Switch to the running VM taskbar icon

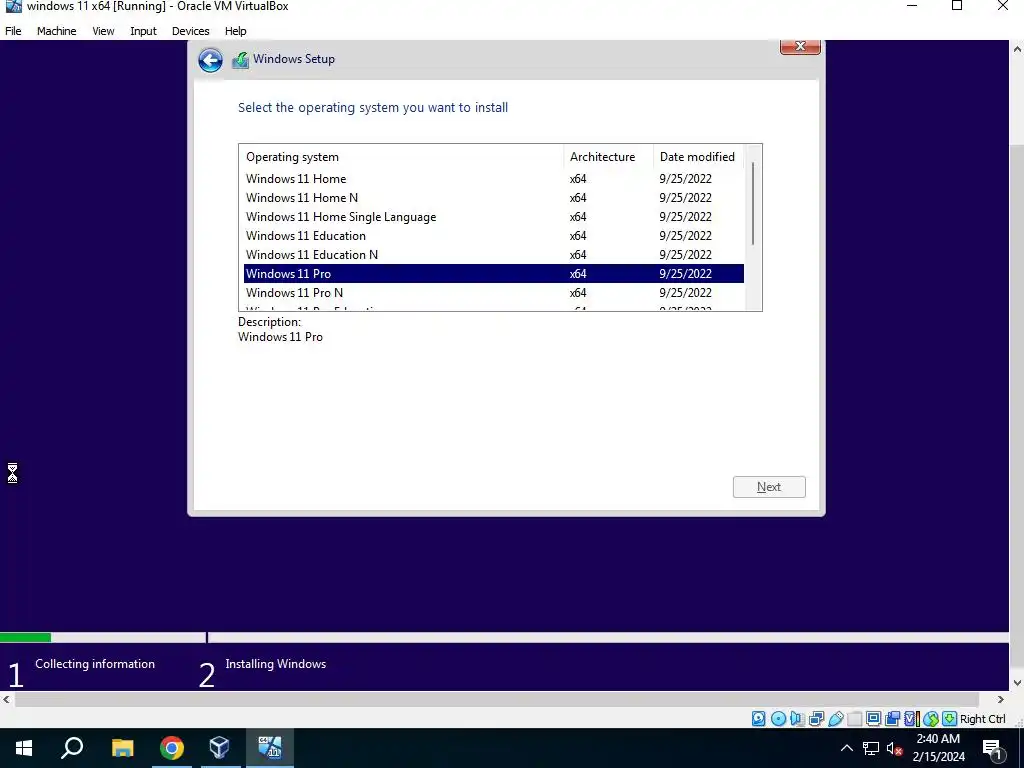pos(270,748)
